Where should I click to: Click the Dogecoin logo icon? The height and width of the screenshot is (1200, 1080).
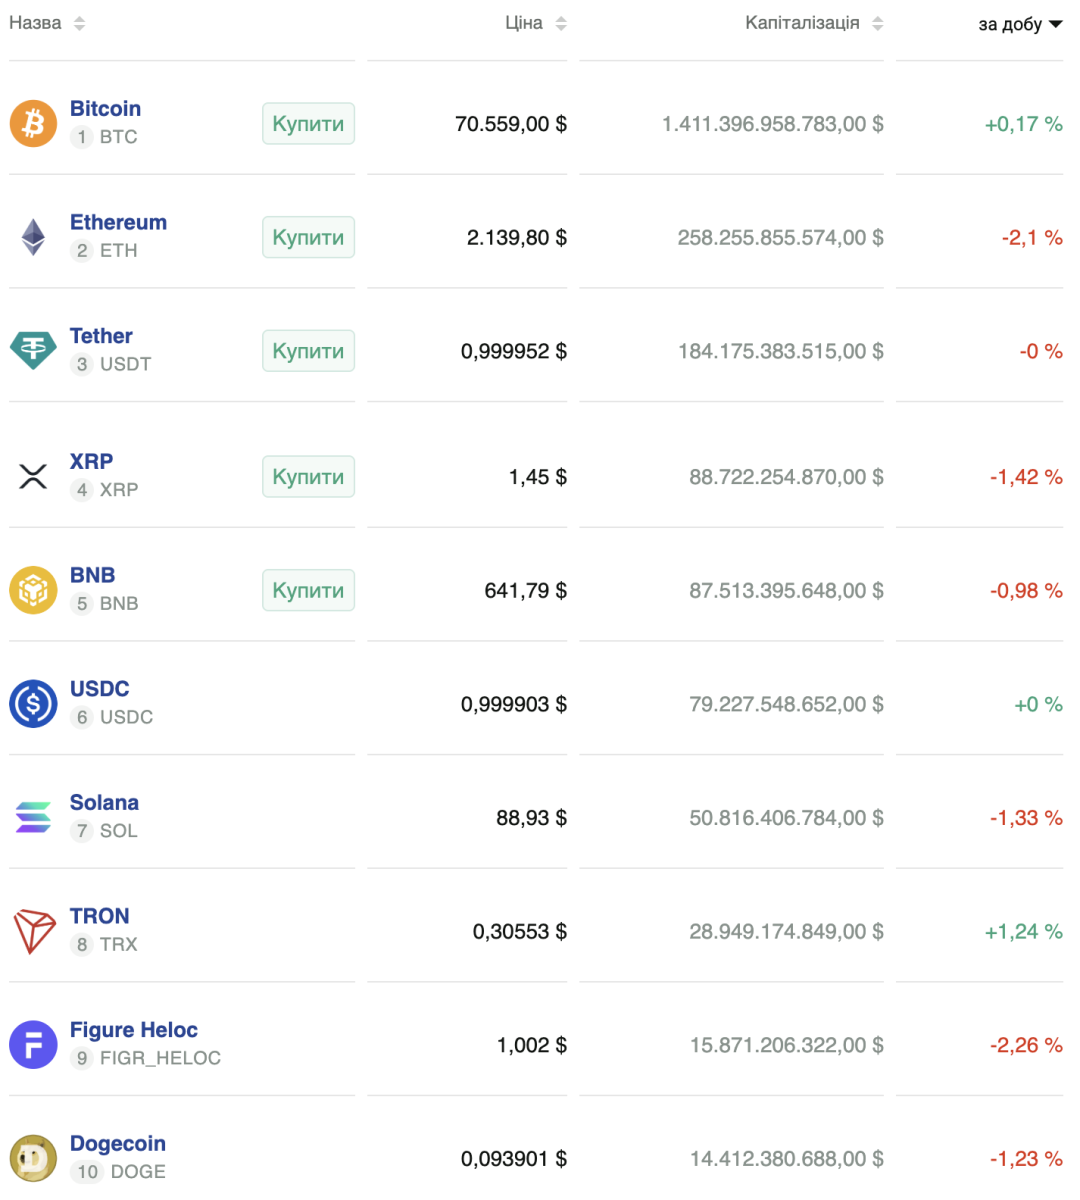(x=33, y=1159)
